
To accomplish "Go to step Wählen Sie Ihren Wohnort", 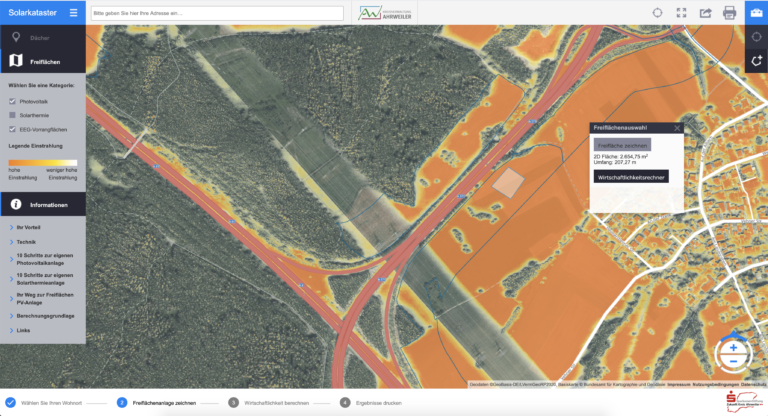I will tap(51, 403).
